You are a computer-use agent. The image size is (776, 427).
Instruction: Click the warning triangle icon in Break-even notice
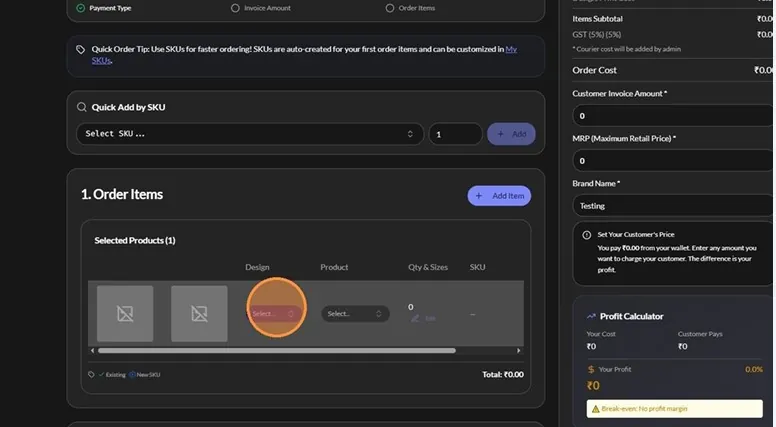pyautogui.click(x=595, y=409)
